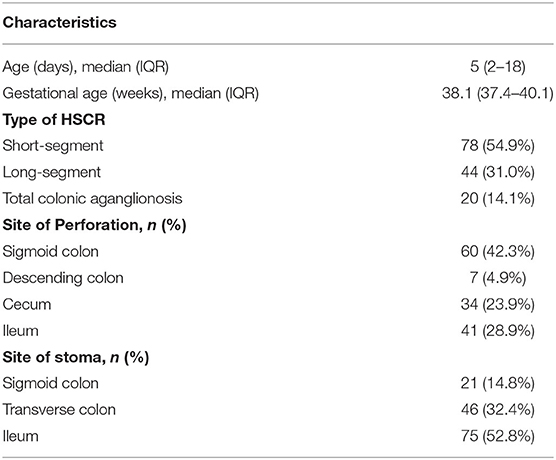Click the value 44 (31.0%)
This screenshot has width=556, height=460.
point(497,172)
